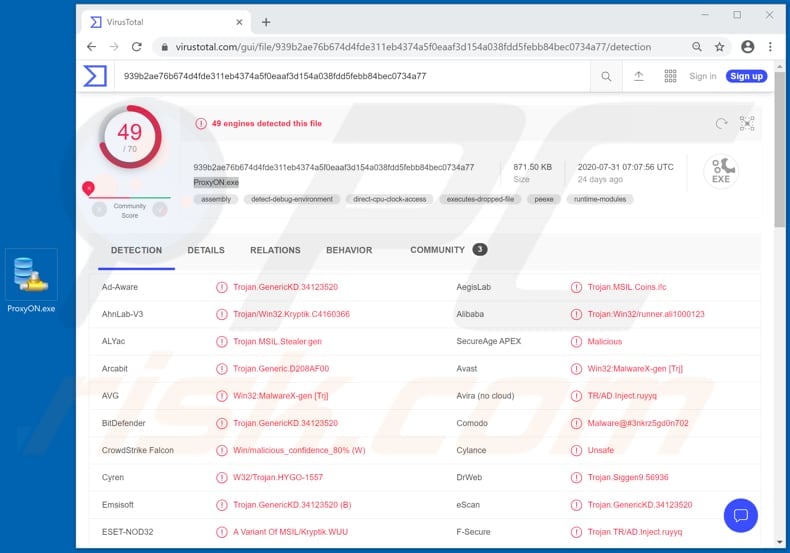Click the 871.50 KB size value

point(533,167)
